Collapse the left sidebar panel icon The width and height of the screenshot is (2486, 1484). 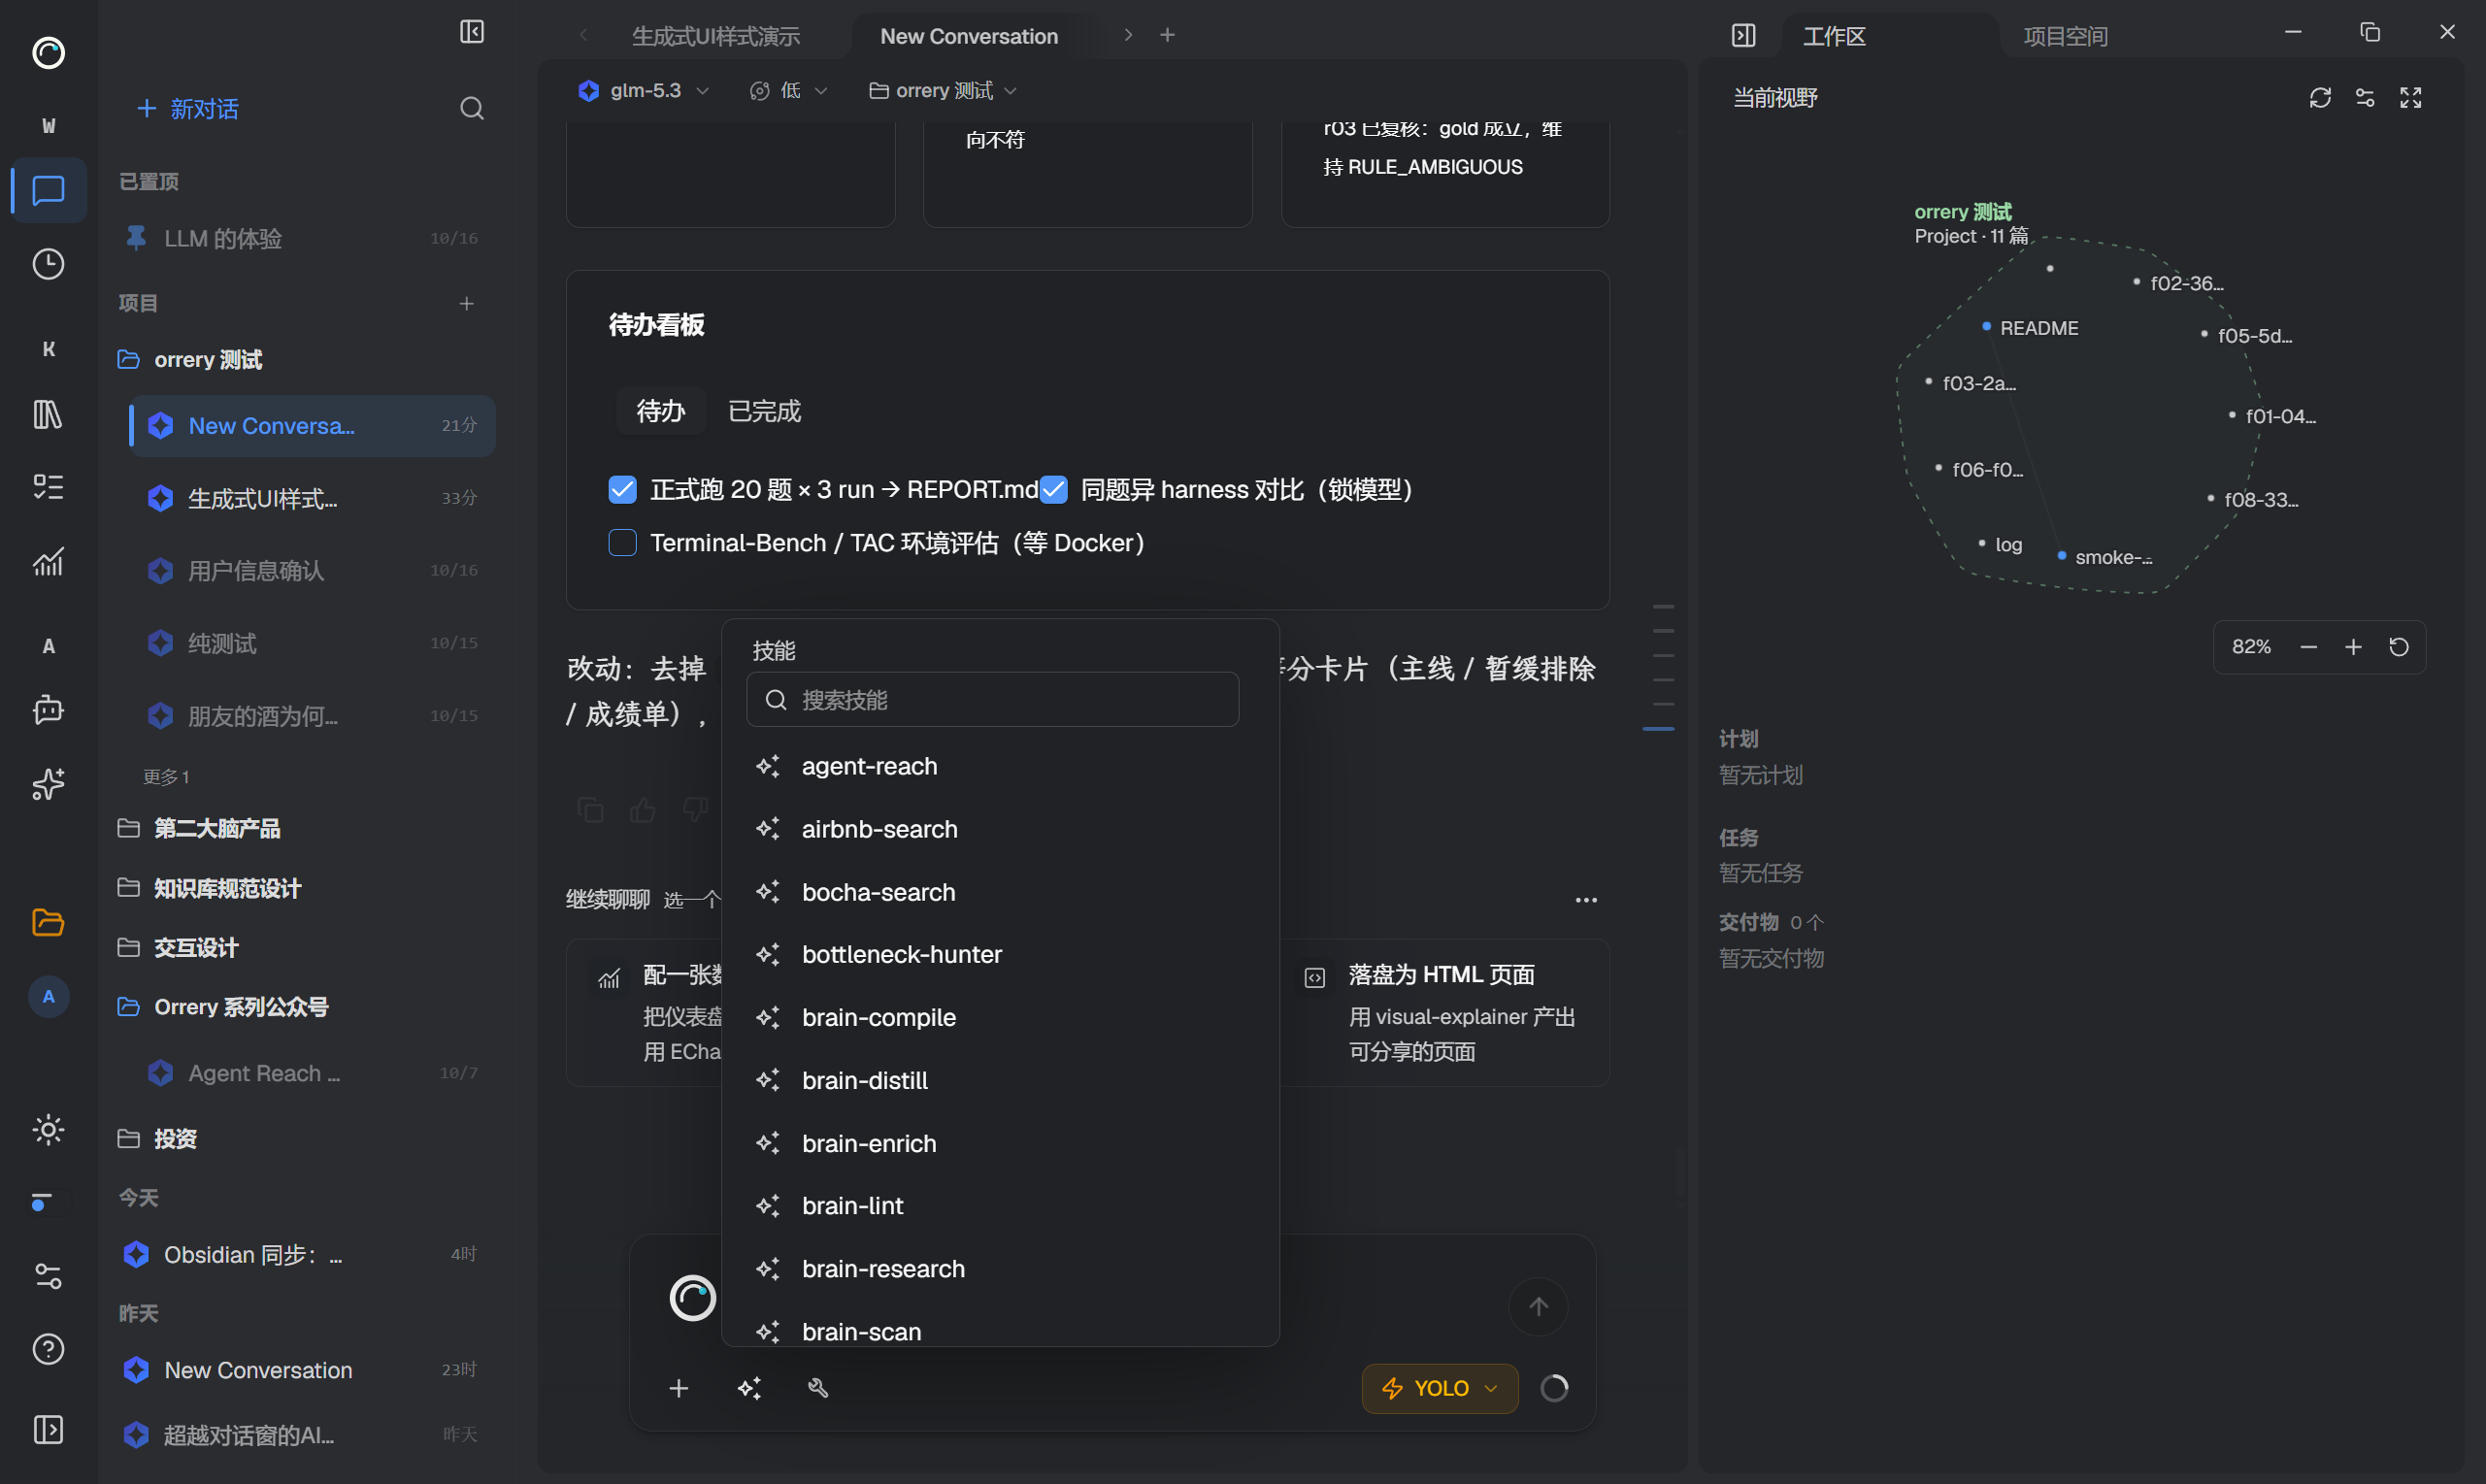pos(472,33)
